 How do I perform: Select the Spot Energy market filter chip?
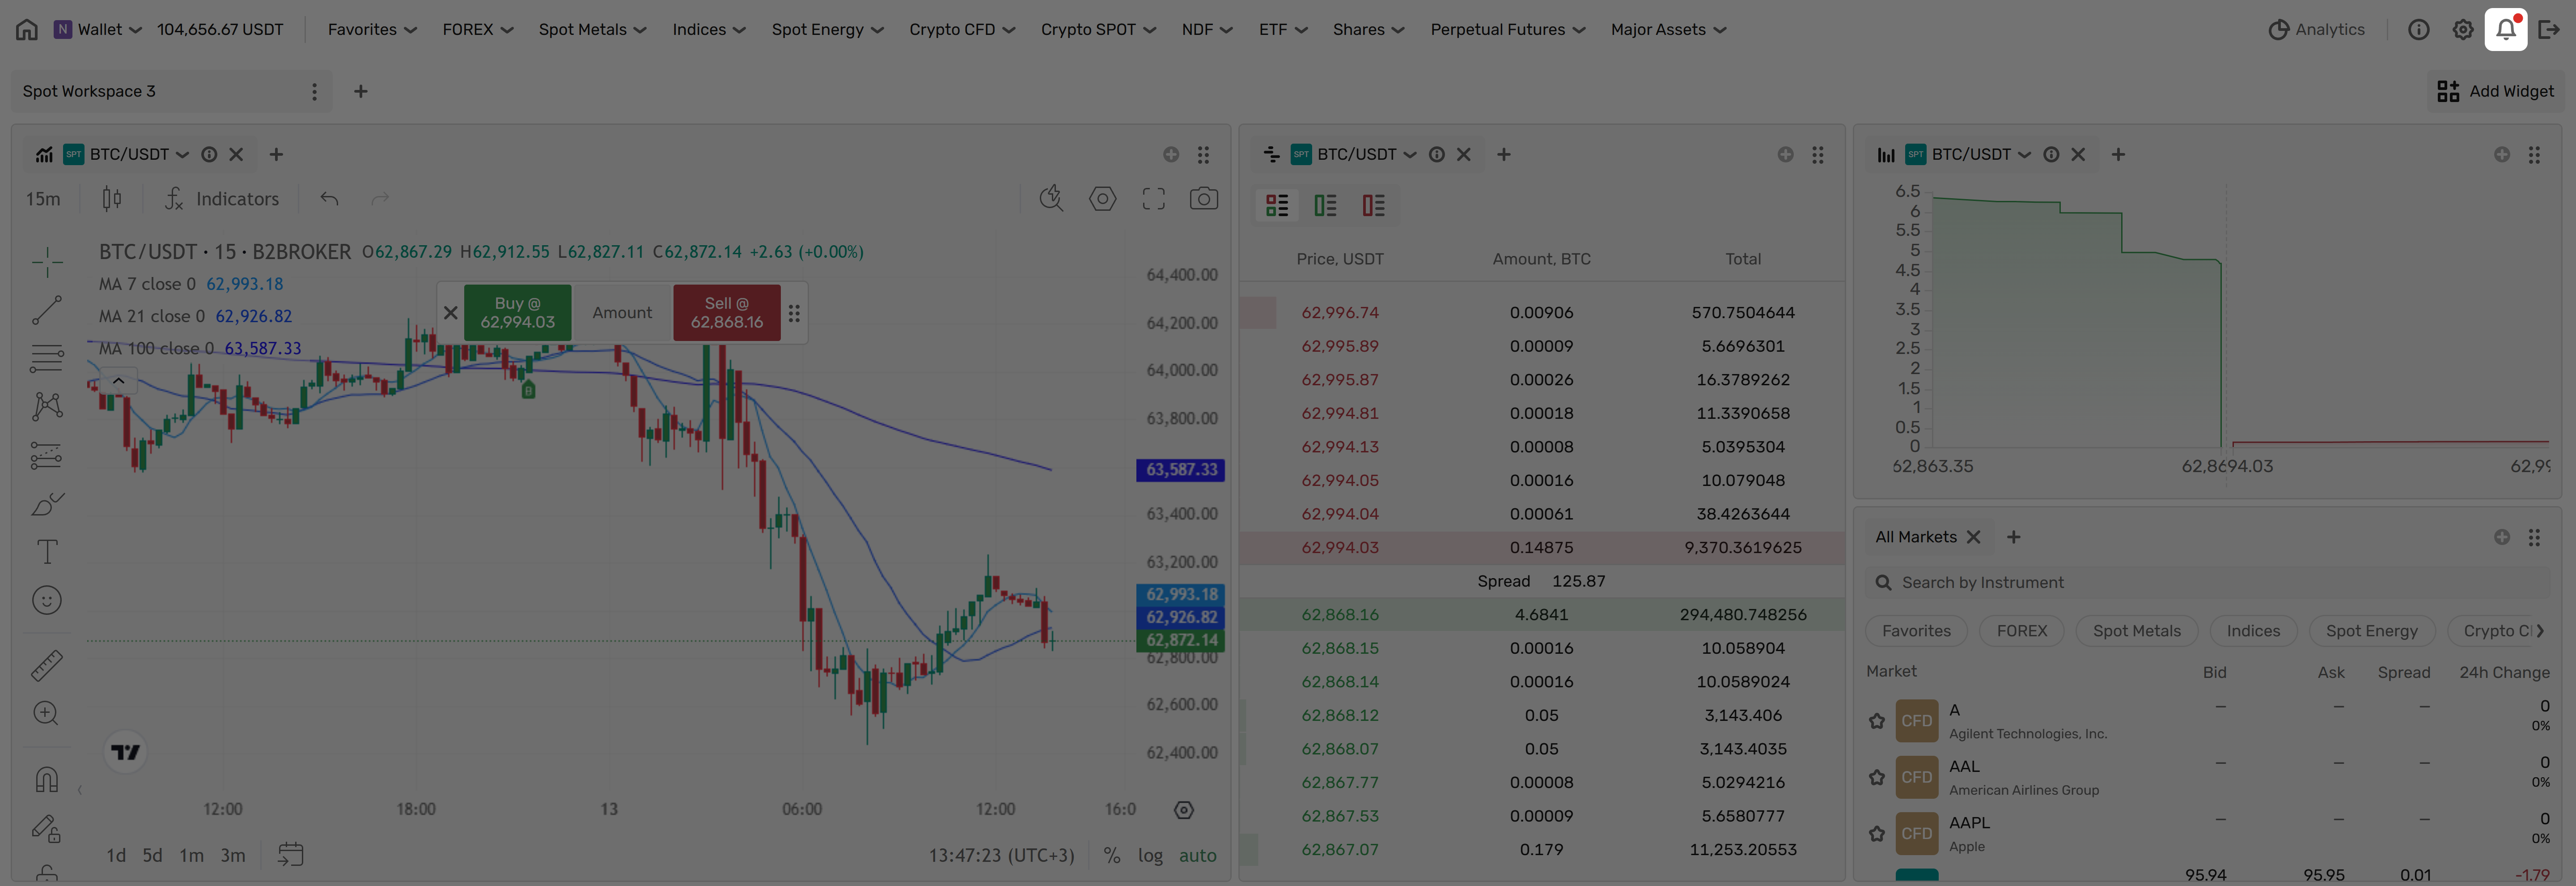[x=2371, y=631]
